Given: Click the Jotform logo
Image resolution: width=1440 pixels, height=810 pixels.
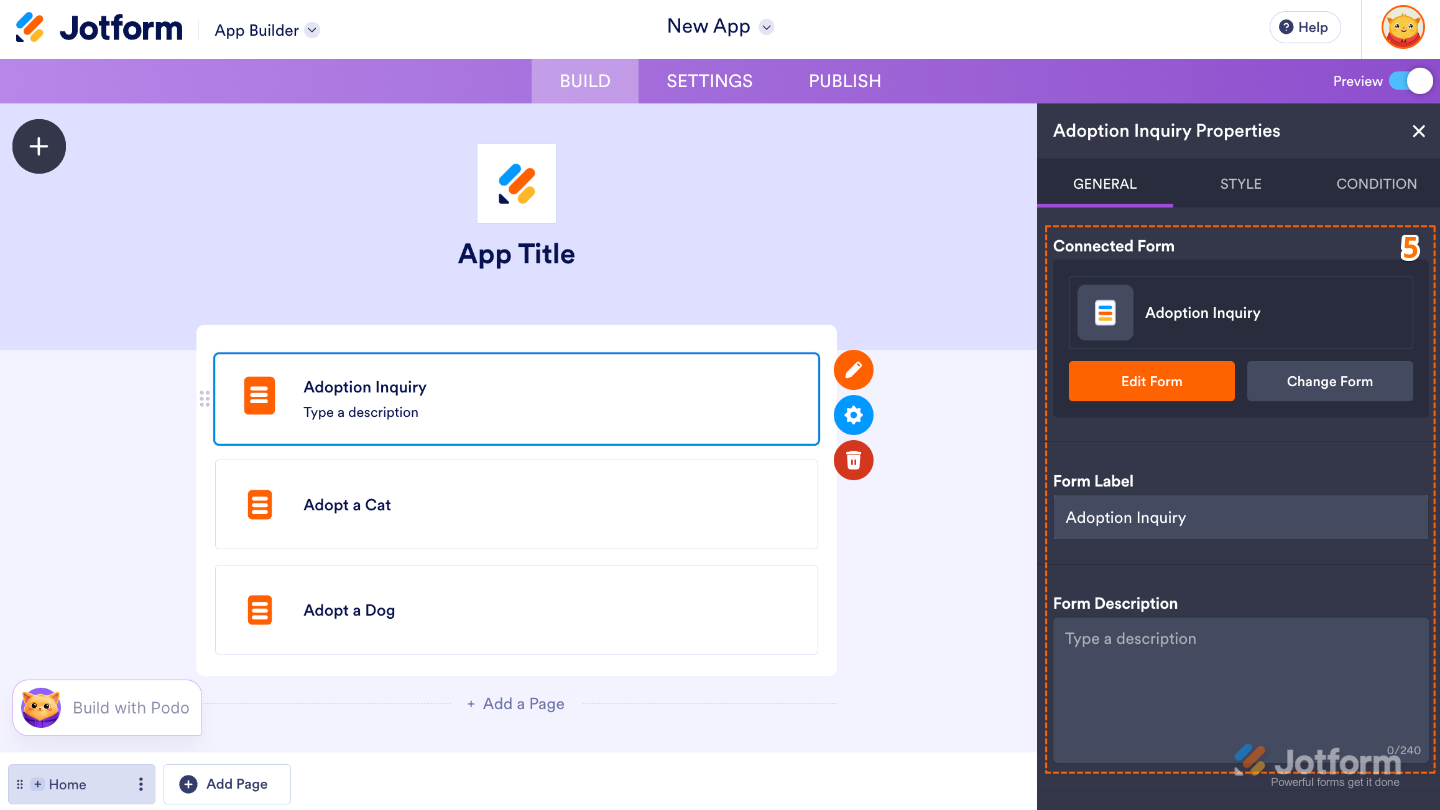Looking at the screenshot, I should 98,27.
